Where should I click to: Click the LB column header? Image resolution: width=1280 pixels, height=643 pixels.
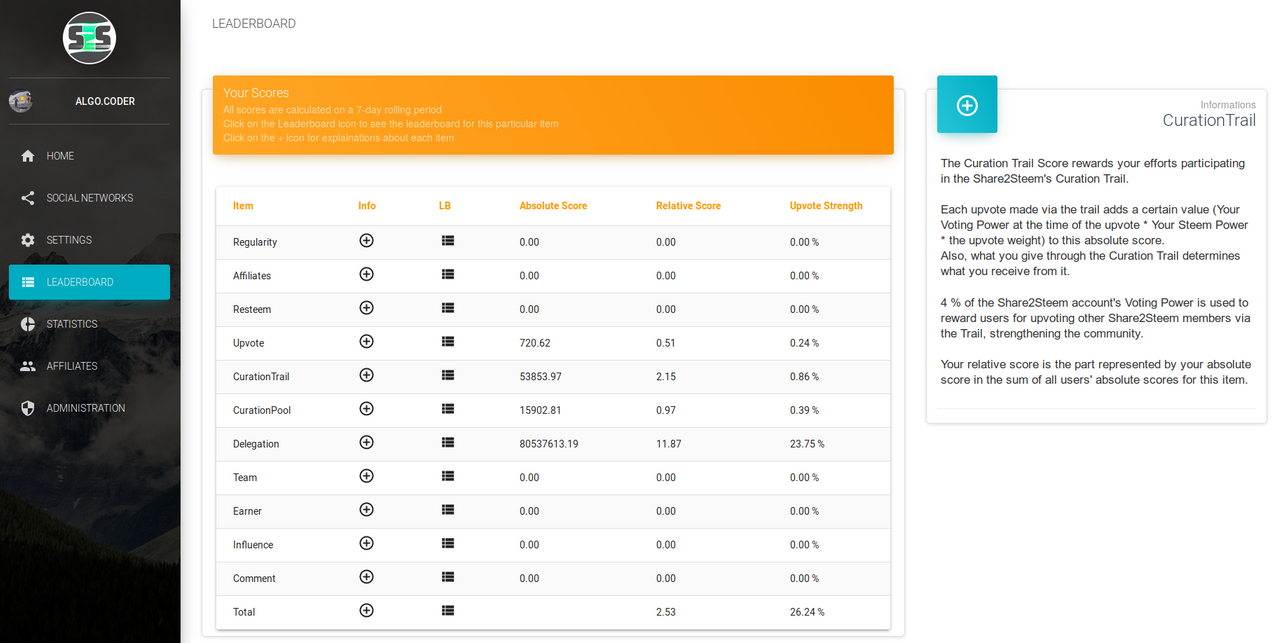coord(445,206)
